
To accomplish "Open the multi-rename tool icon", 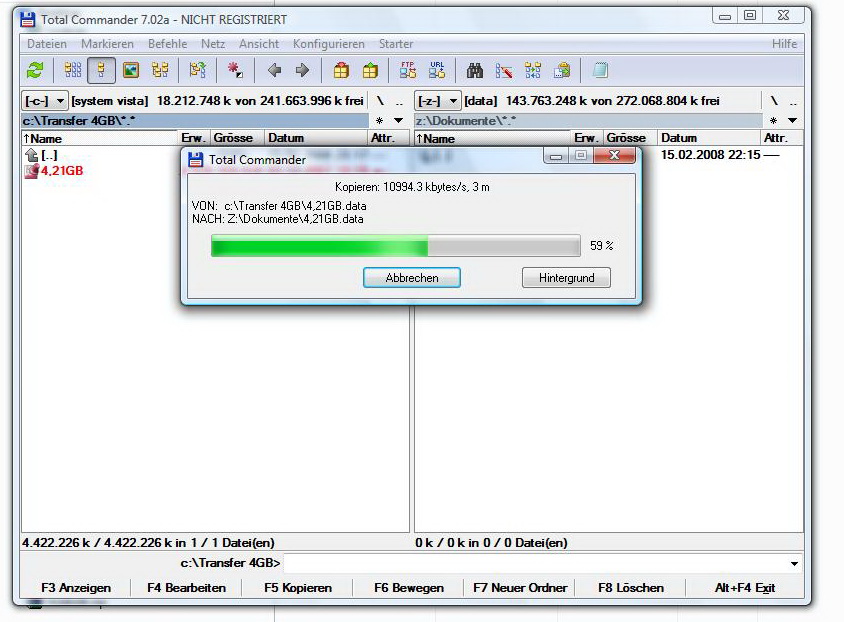I will [x=504, y=70].
